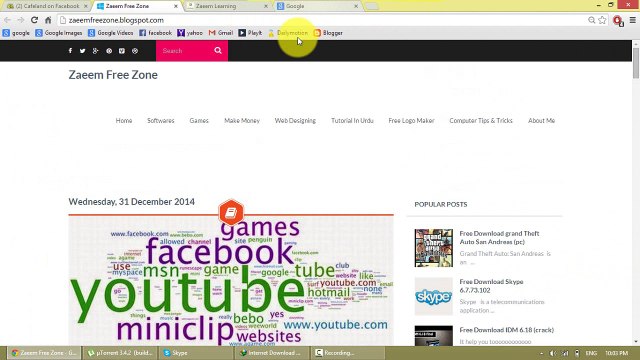
Task: Switch to the Cafeland on Facebook tab
Action: click(46, 6)
